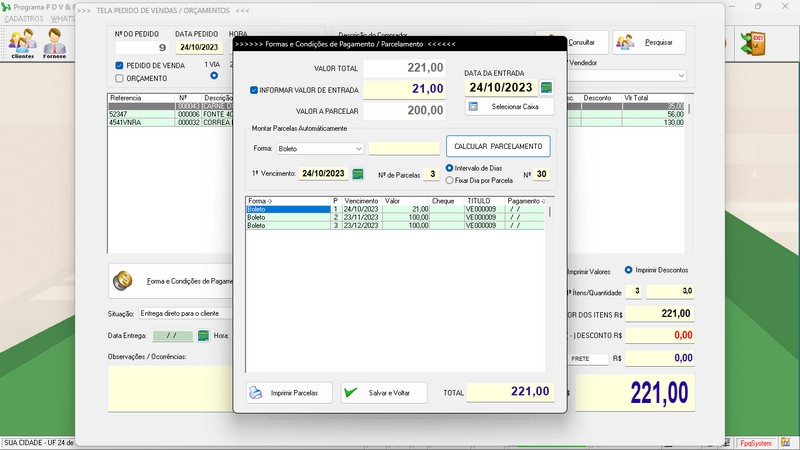Uncheck Informar Valor de Entrada
800x450 pixels.
click(254, 89)
